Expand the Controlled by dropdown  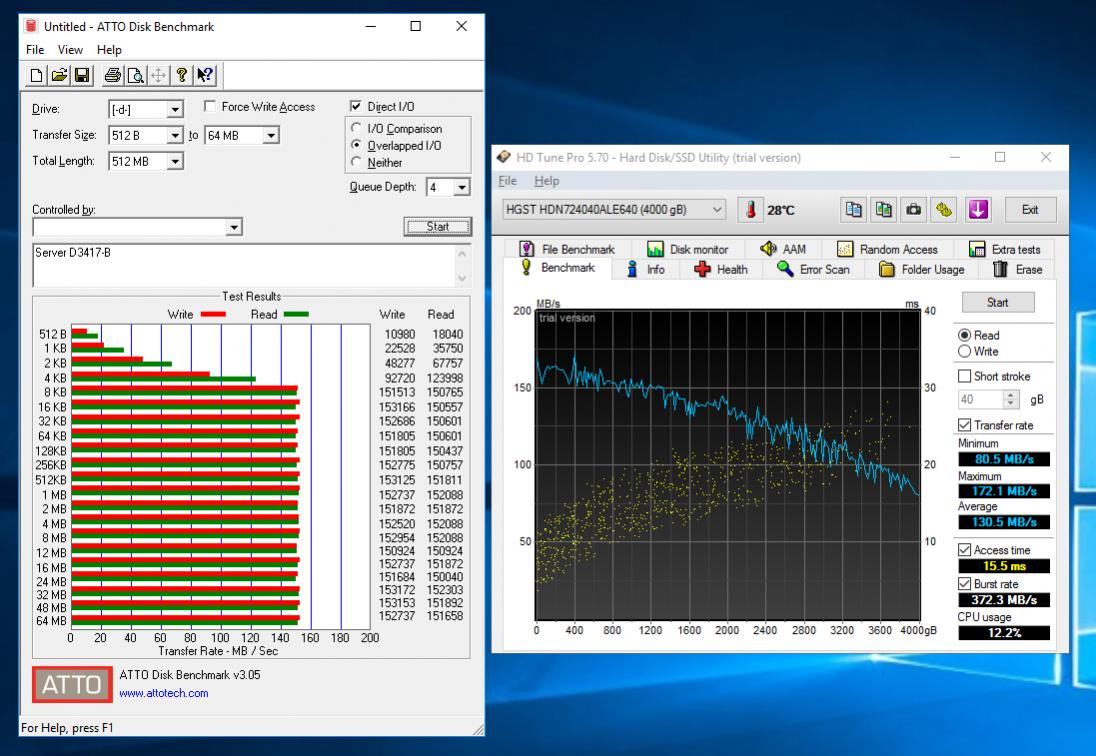[138, 226]
